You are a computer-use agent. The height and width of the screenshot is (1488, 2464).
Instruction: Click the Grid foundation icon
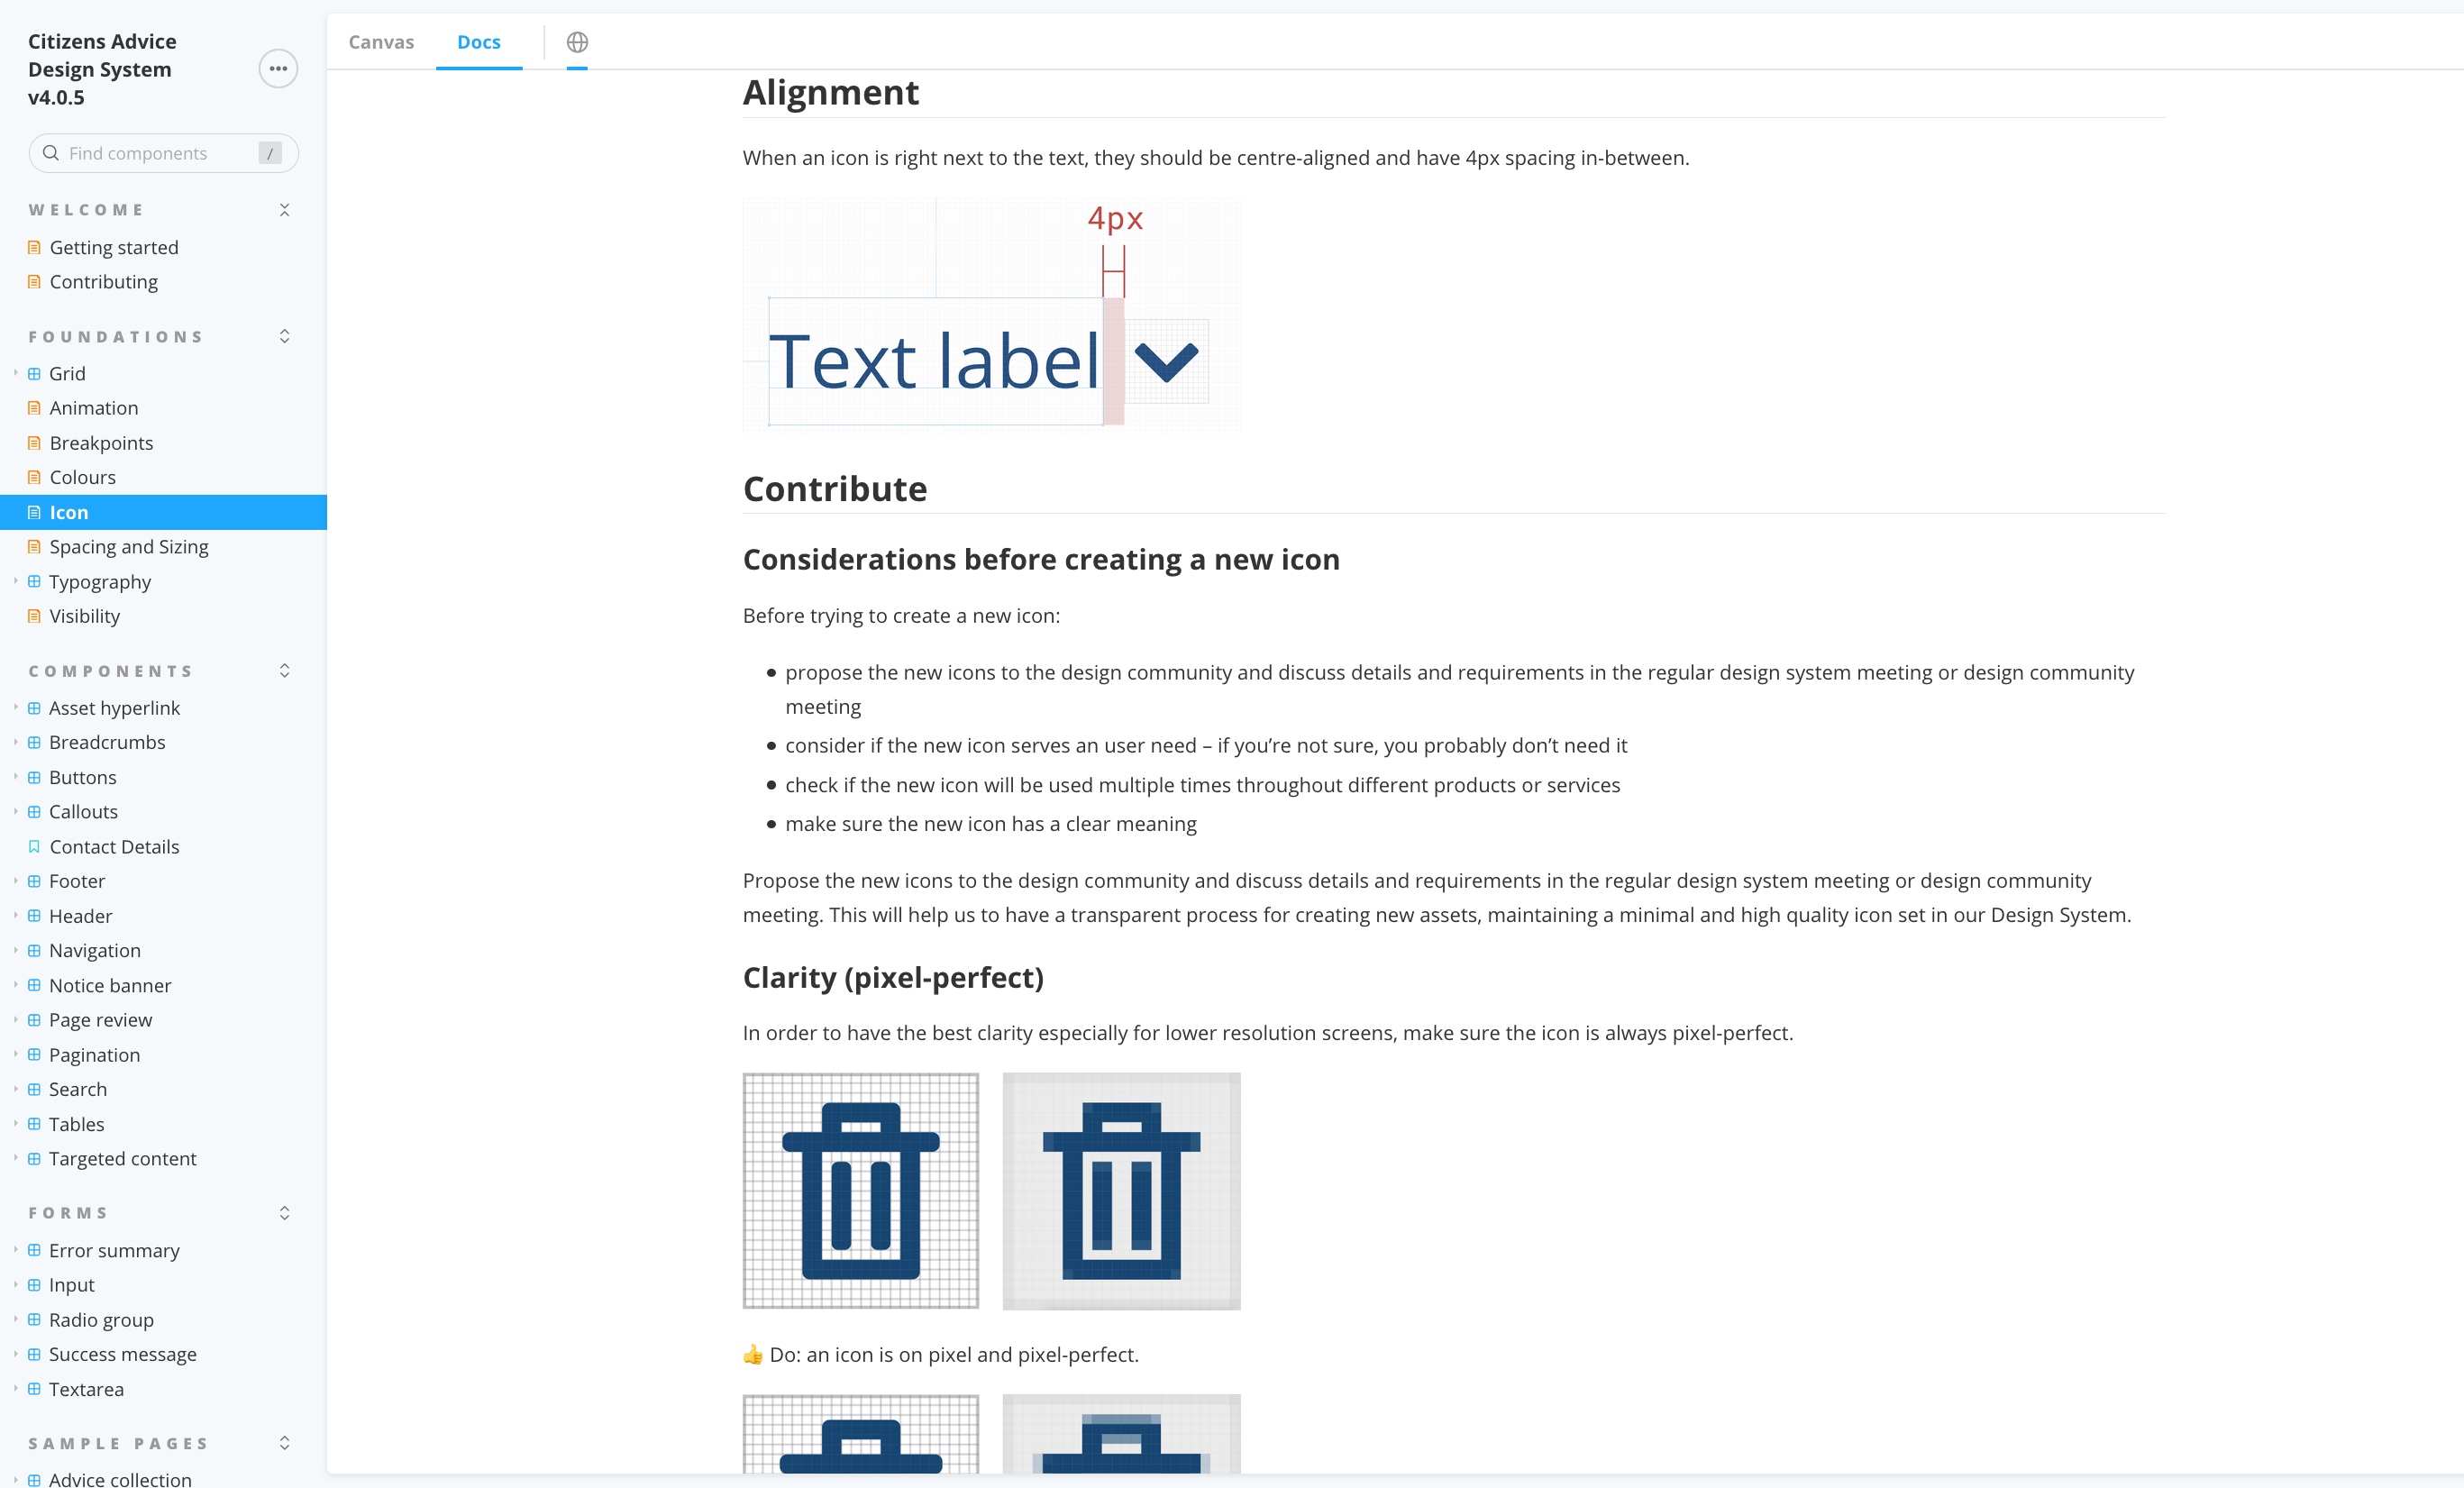33,373
